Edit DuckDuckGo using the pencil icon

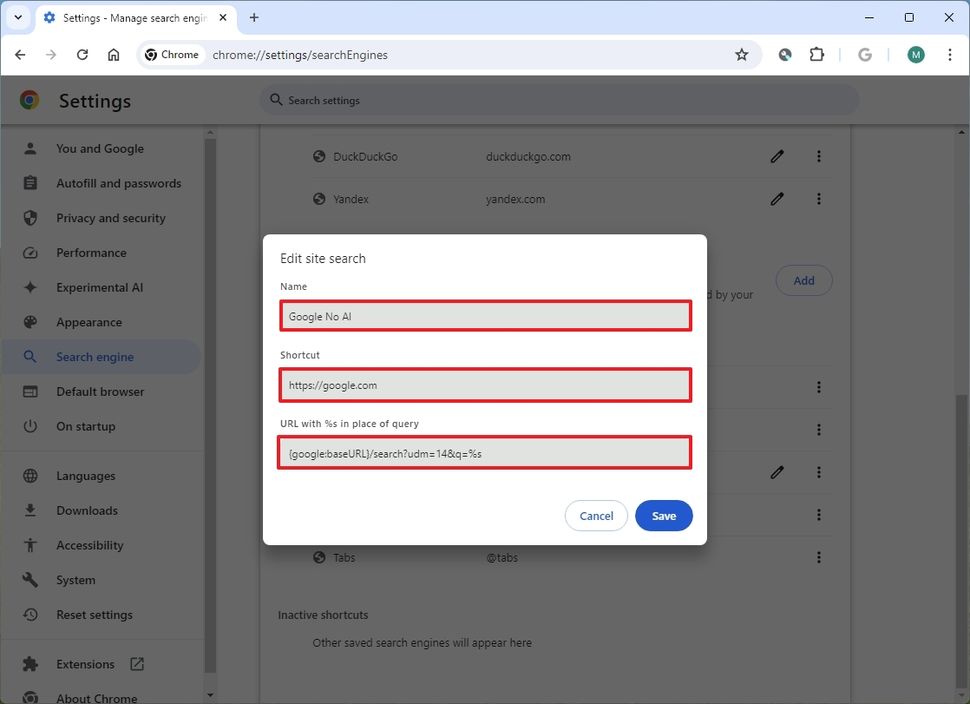pos(777,156)
